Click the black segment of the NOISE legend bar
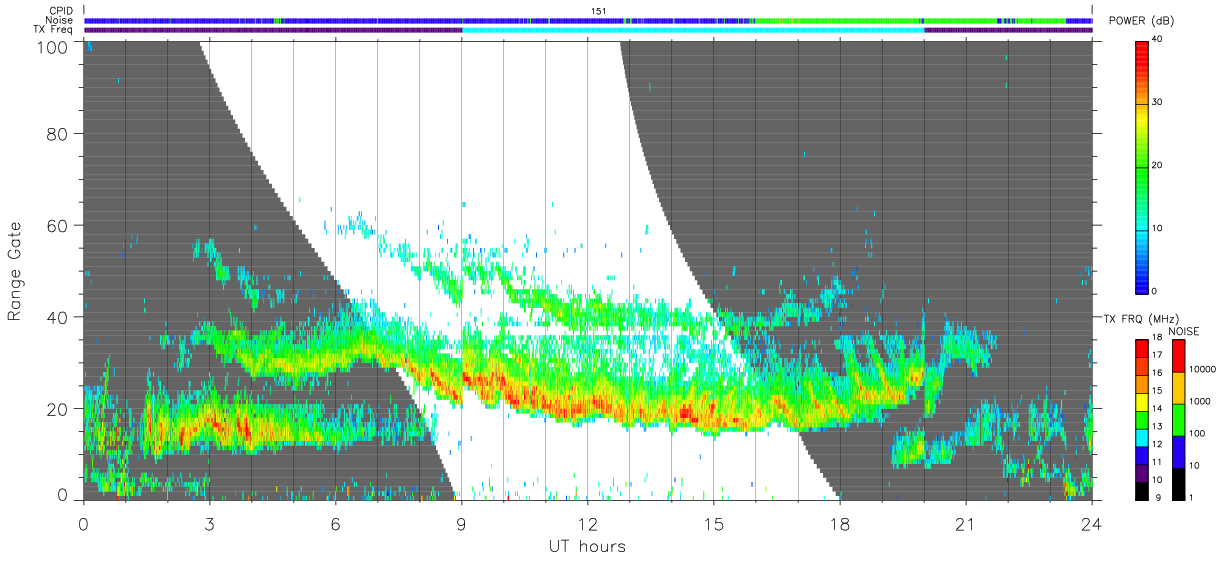Viewport: 1228px width, 567px height. [x=1177, y=482]
